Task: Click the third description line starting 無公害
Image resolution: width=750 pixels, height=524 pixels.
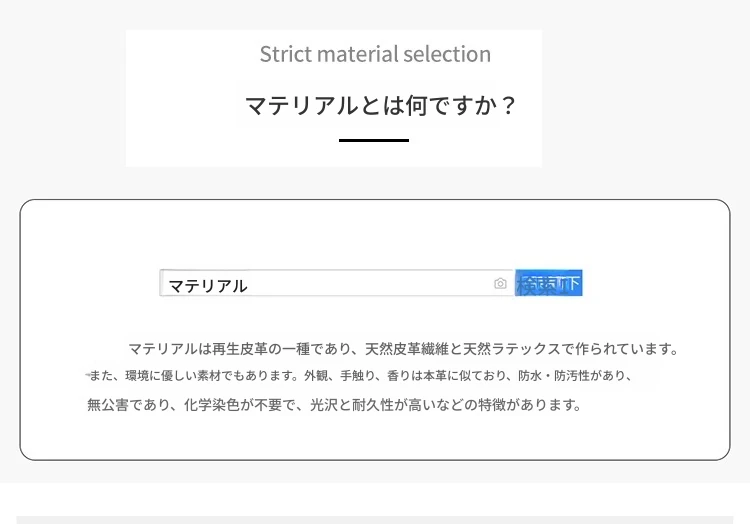Action: [334, 405]
